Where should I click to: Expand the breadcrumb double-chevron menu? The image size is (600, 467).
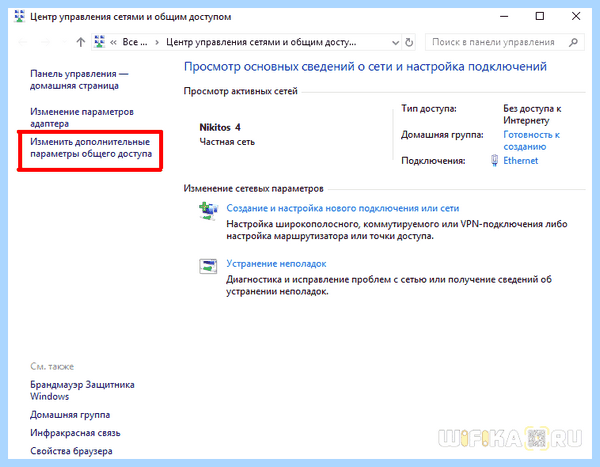tap(113, 42)
